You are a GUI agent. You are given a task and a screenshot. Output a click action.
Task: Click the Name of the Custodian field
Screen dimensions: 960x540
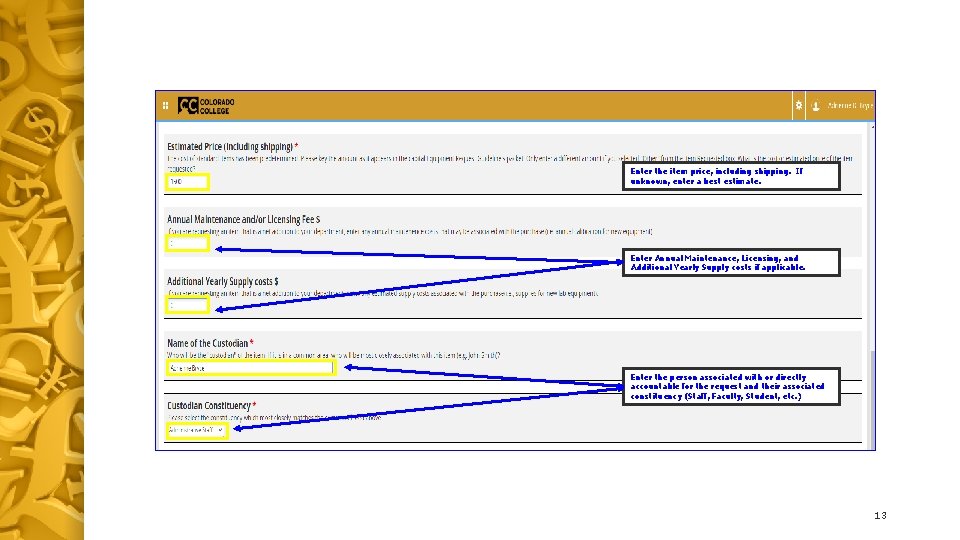(x=250, y=368)
